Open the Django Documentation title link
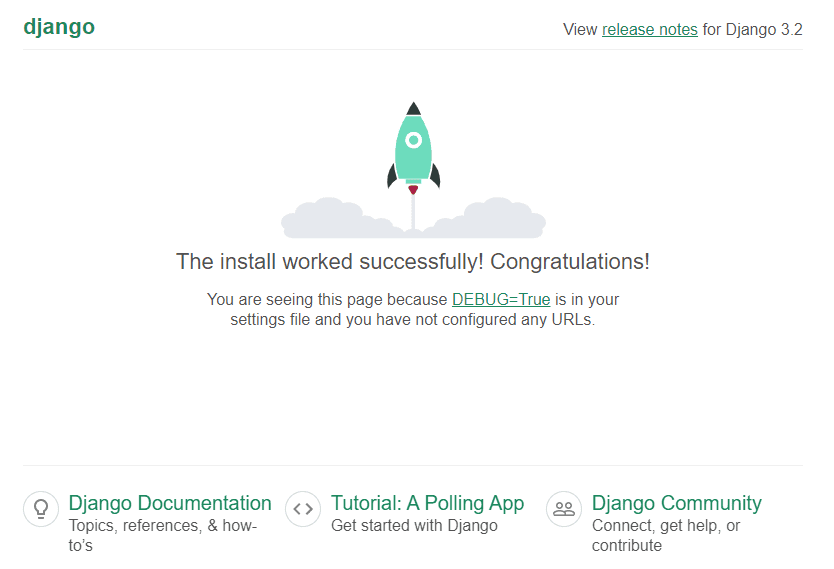 pos(170,503)
